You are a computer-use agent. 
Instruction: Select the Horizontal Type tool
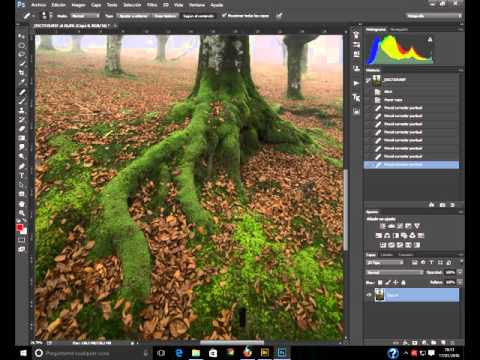point(22,175)
